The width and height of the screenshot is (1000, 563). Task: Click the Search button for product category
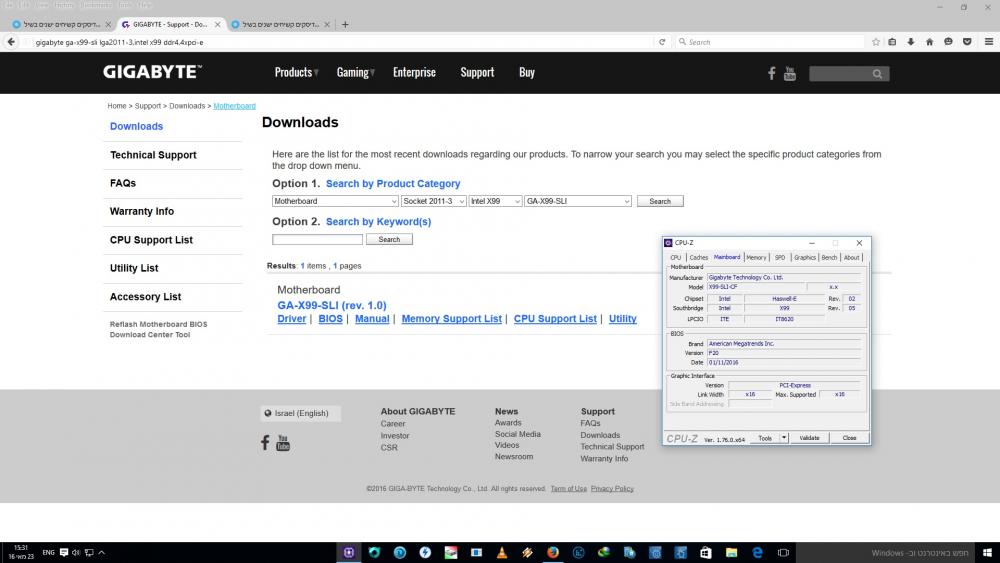coord(660,201)
